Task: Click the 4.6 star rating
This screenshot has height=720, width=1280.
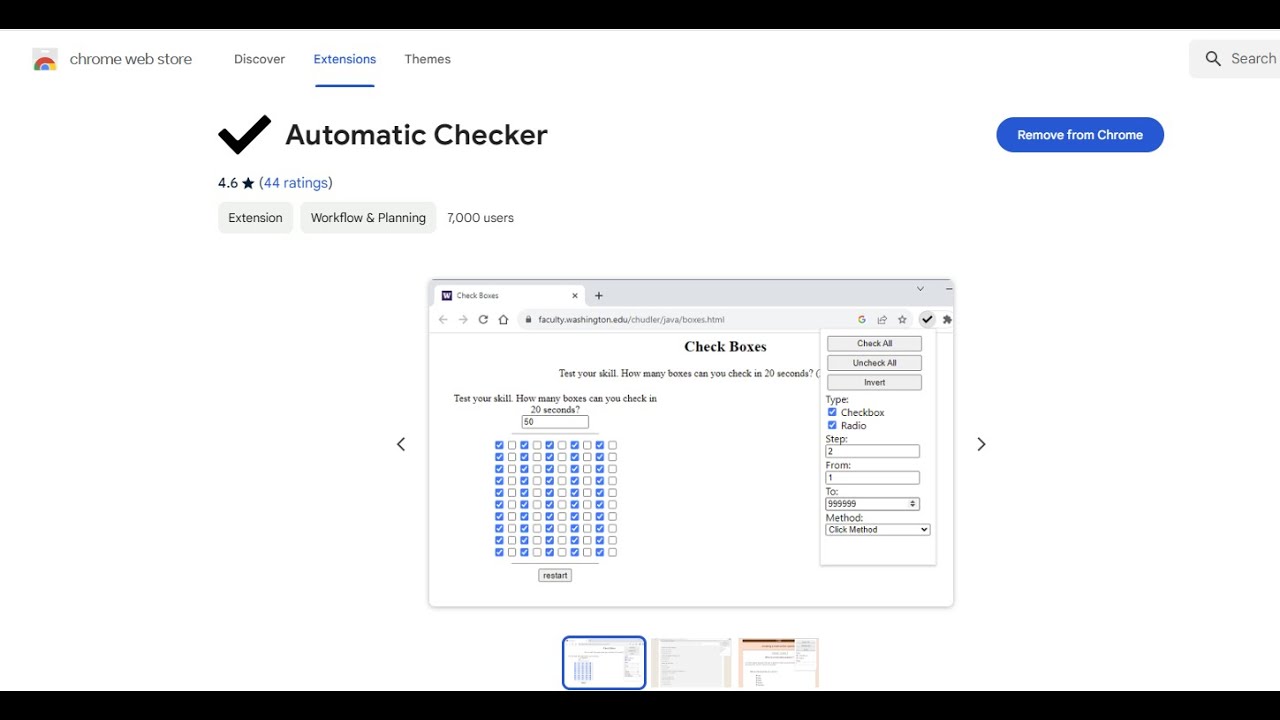Action: 237,183
